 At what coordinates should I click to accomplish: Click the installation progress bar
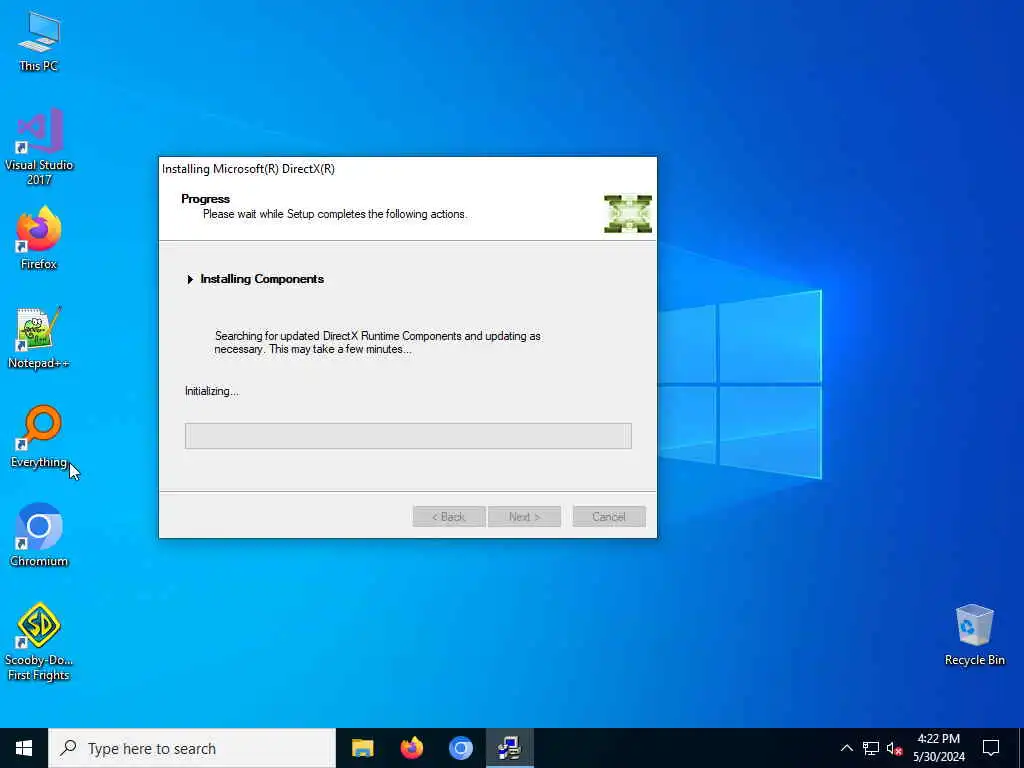pyautogui.click(x=408, y=436)
